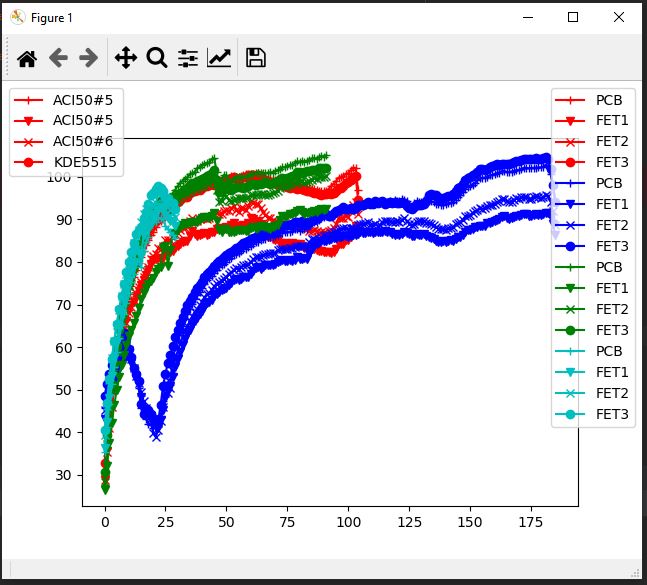Click the x-axis tick label 50
Viewport: 647px width, 585px height.
pos(226,522)
